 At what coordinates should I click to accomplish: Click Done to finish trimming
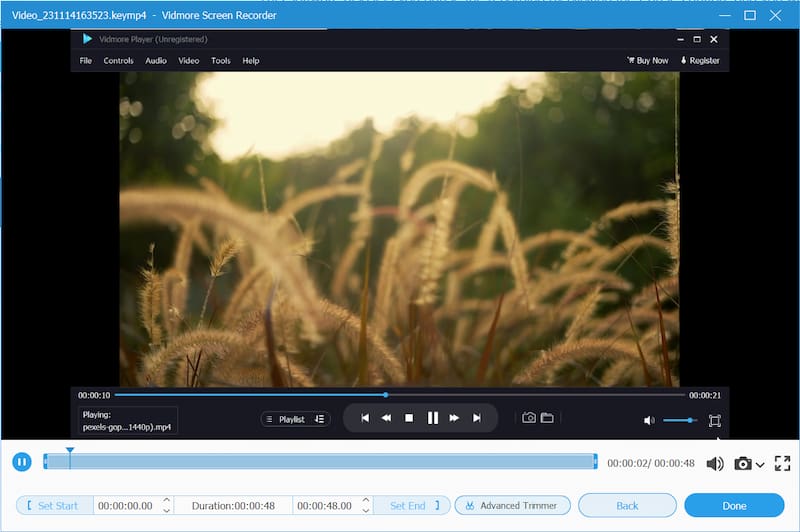[734, 505]
